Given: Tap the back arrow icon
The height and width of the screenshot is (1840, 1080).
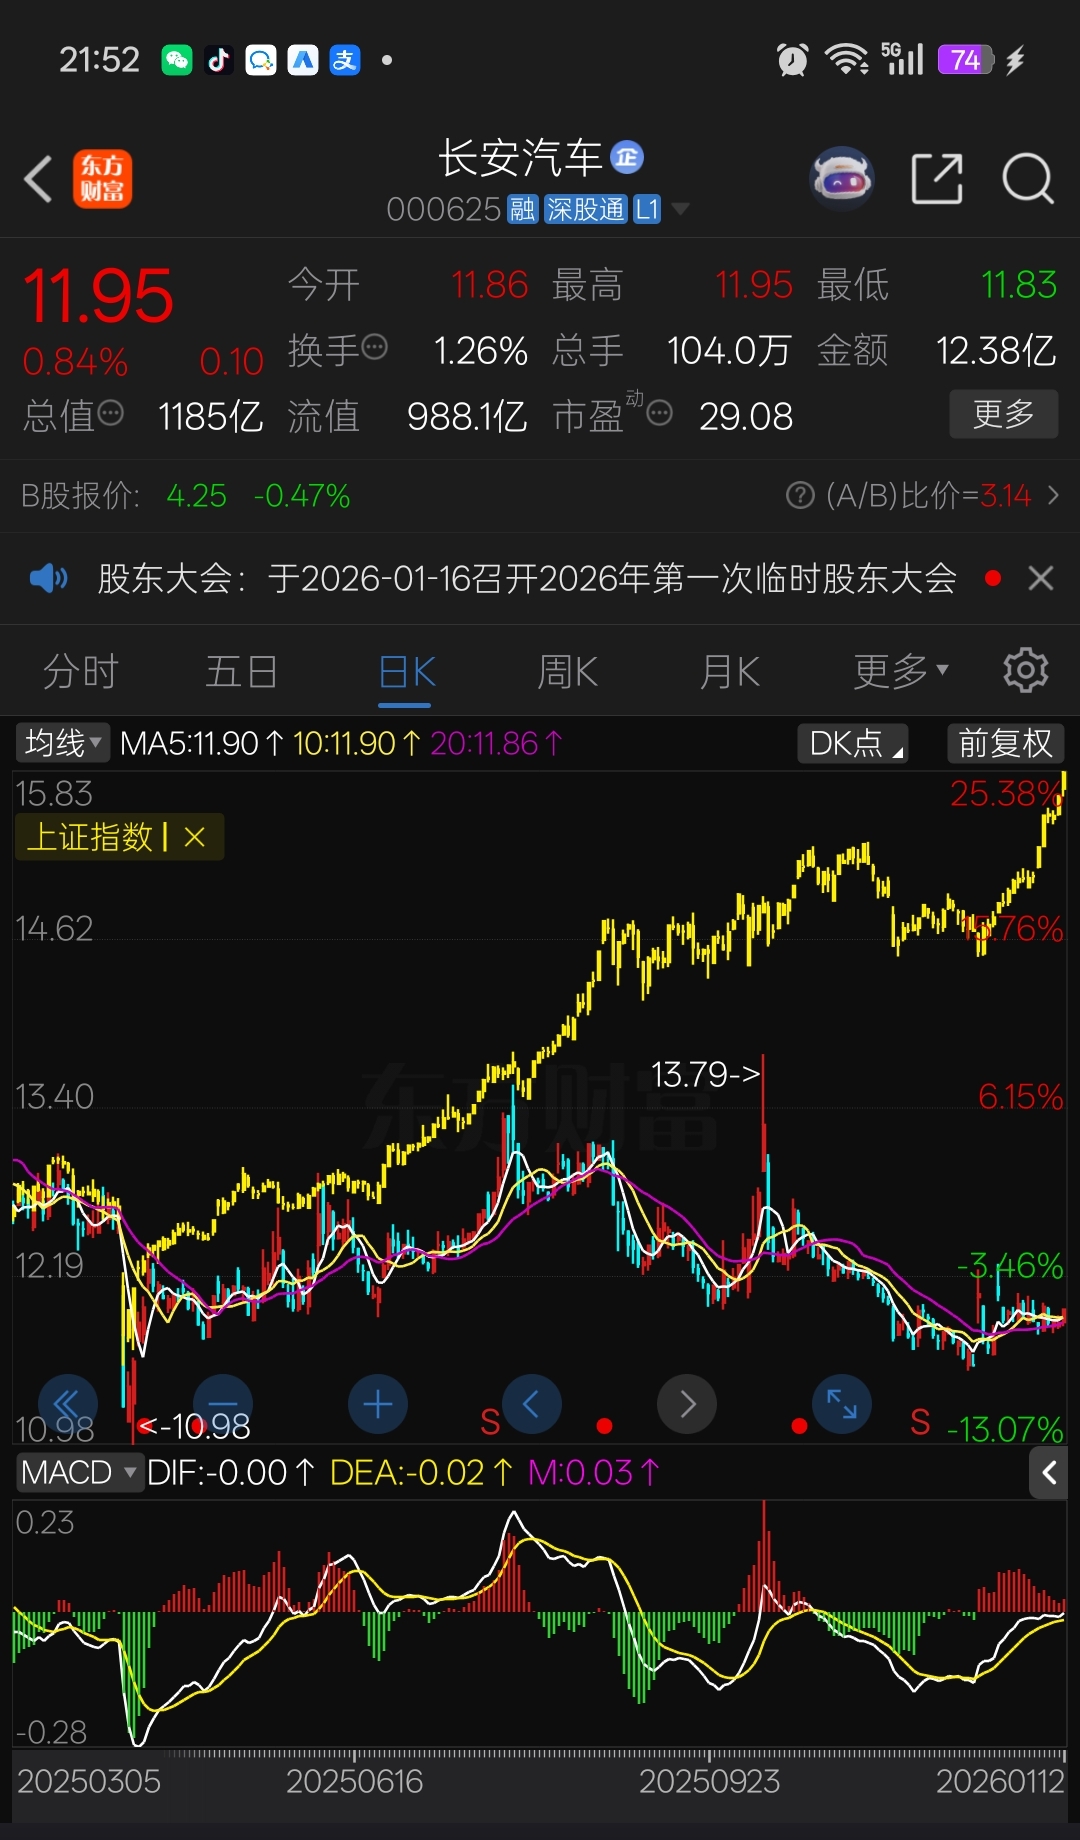Looking at the screenshot, I should [x=39, y=180].
